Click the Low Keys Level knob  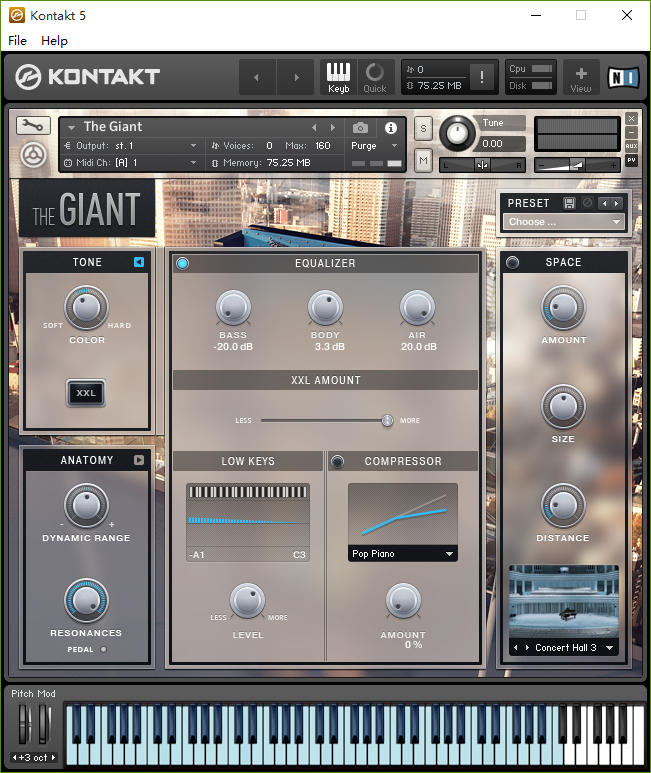click(x=247, y=600)
